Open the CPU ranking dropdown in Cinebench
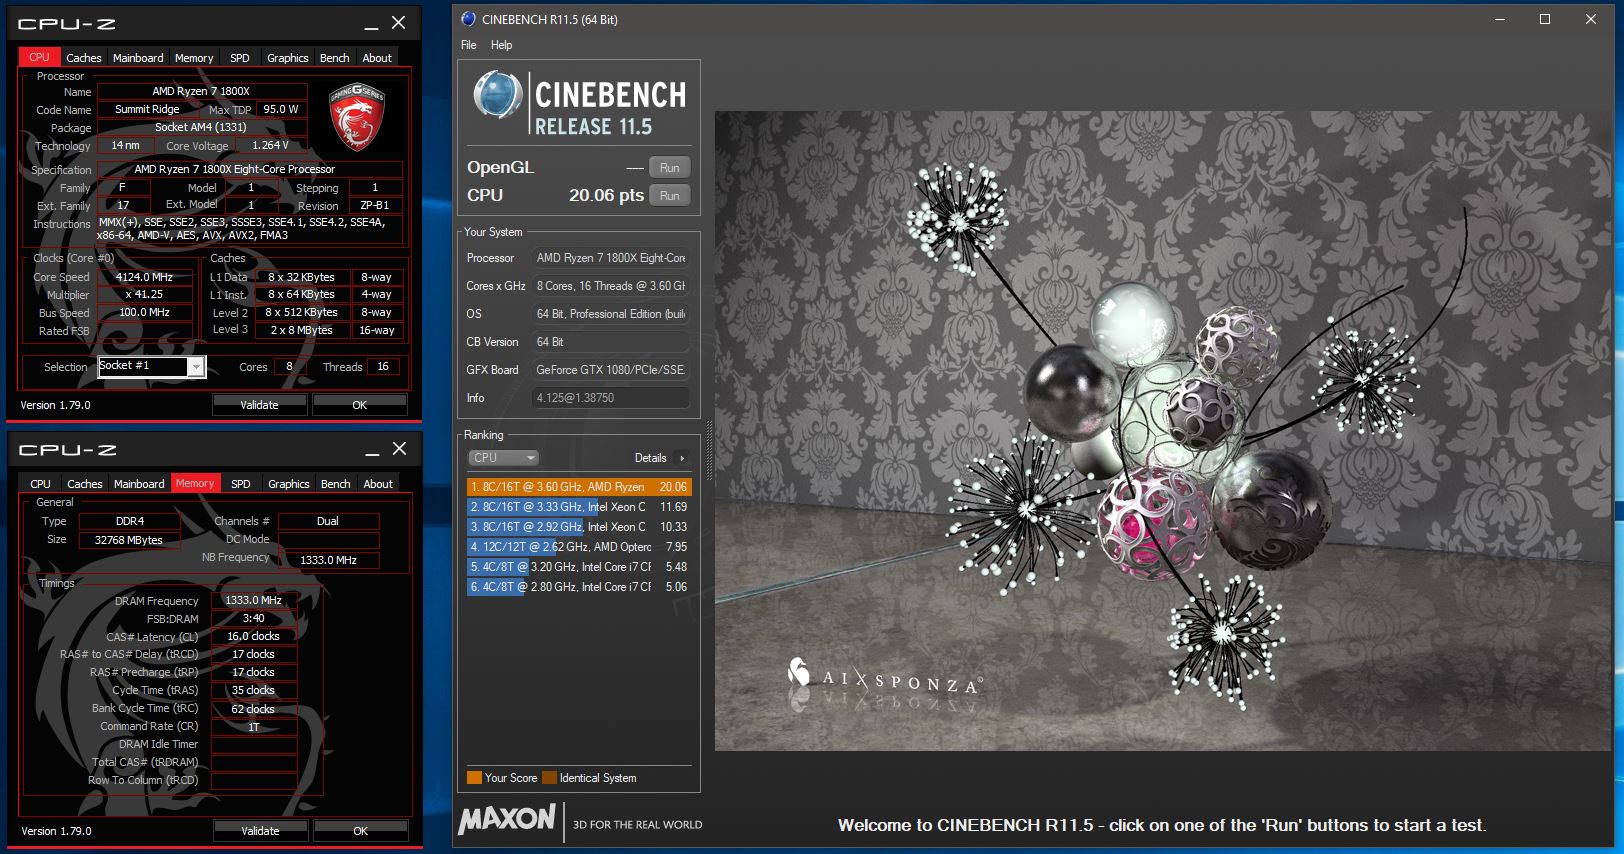This screenshot has width=1624, height=854. click(504, 458)
